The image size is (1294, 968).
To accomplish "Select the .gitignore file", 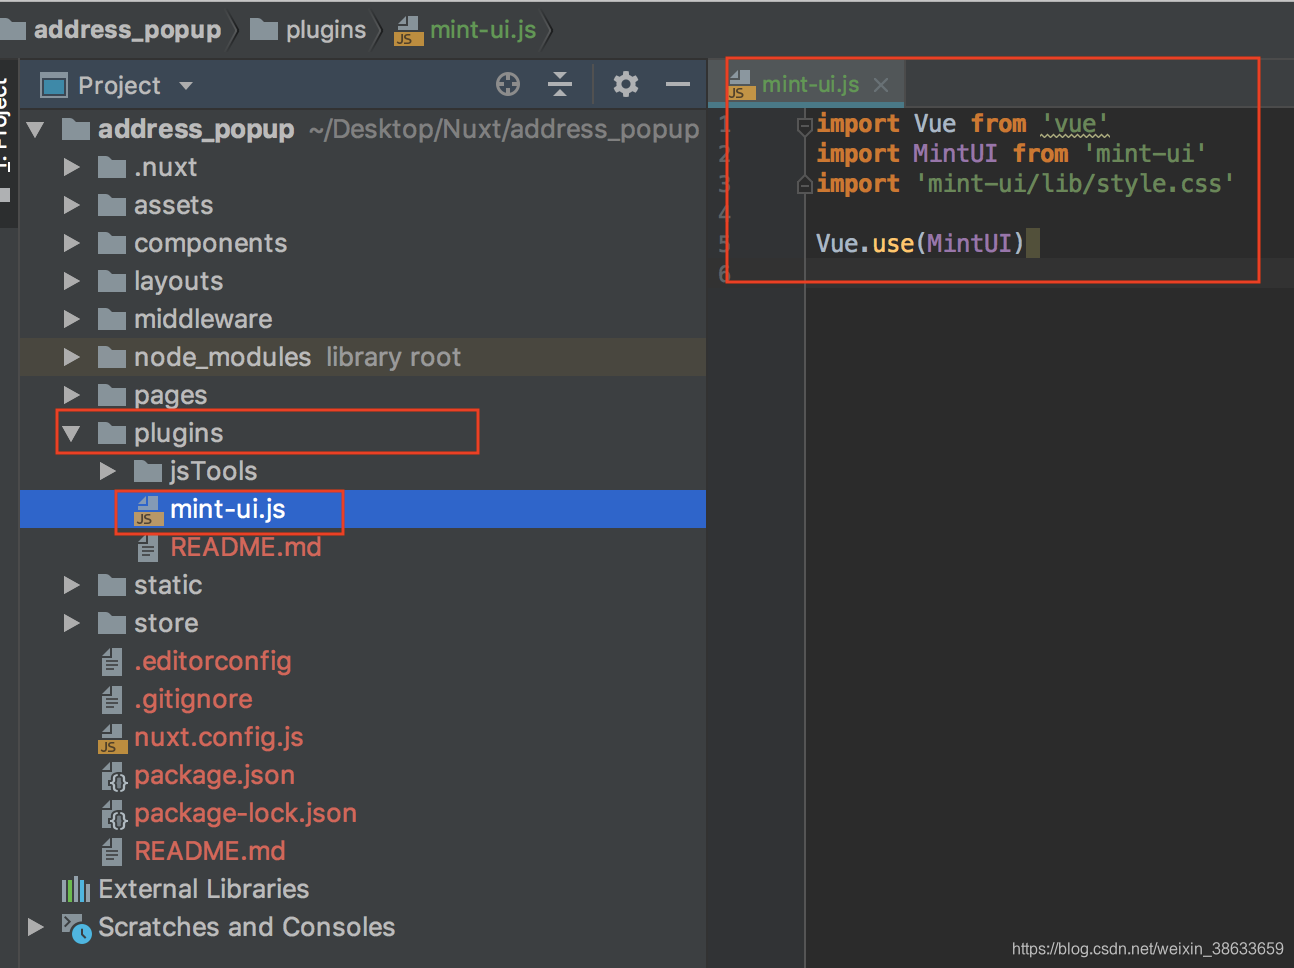I will click(x=193, y=699).
